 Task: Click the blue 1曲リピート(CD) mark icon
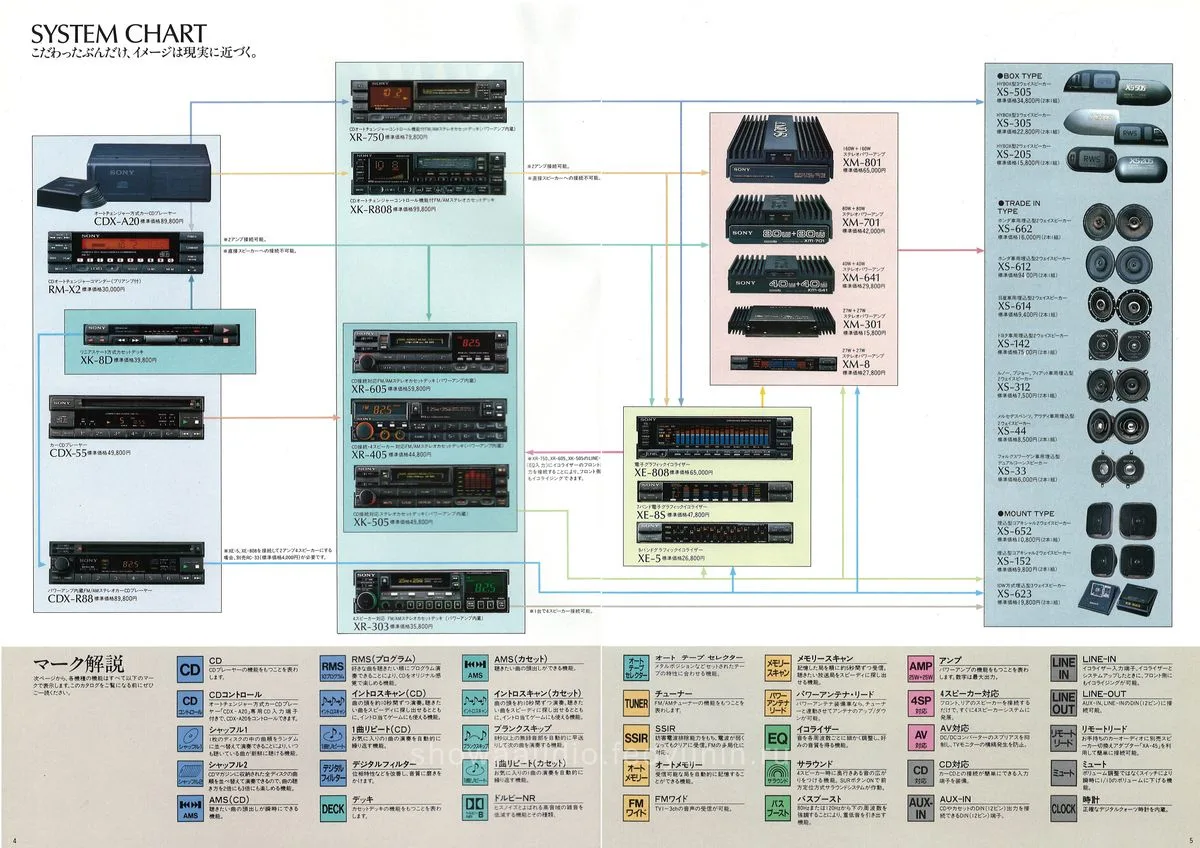[333, 740]
